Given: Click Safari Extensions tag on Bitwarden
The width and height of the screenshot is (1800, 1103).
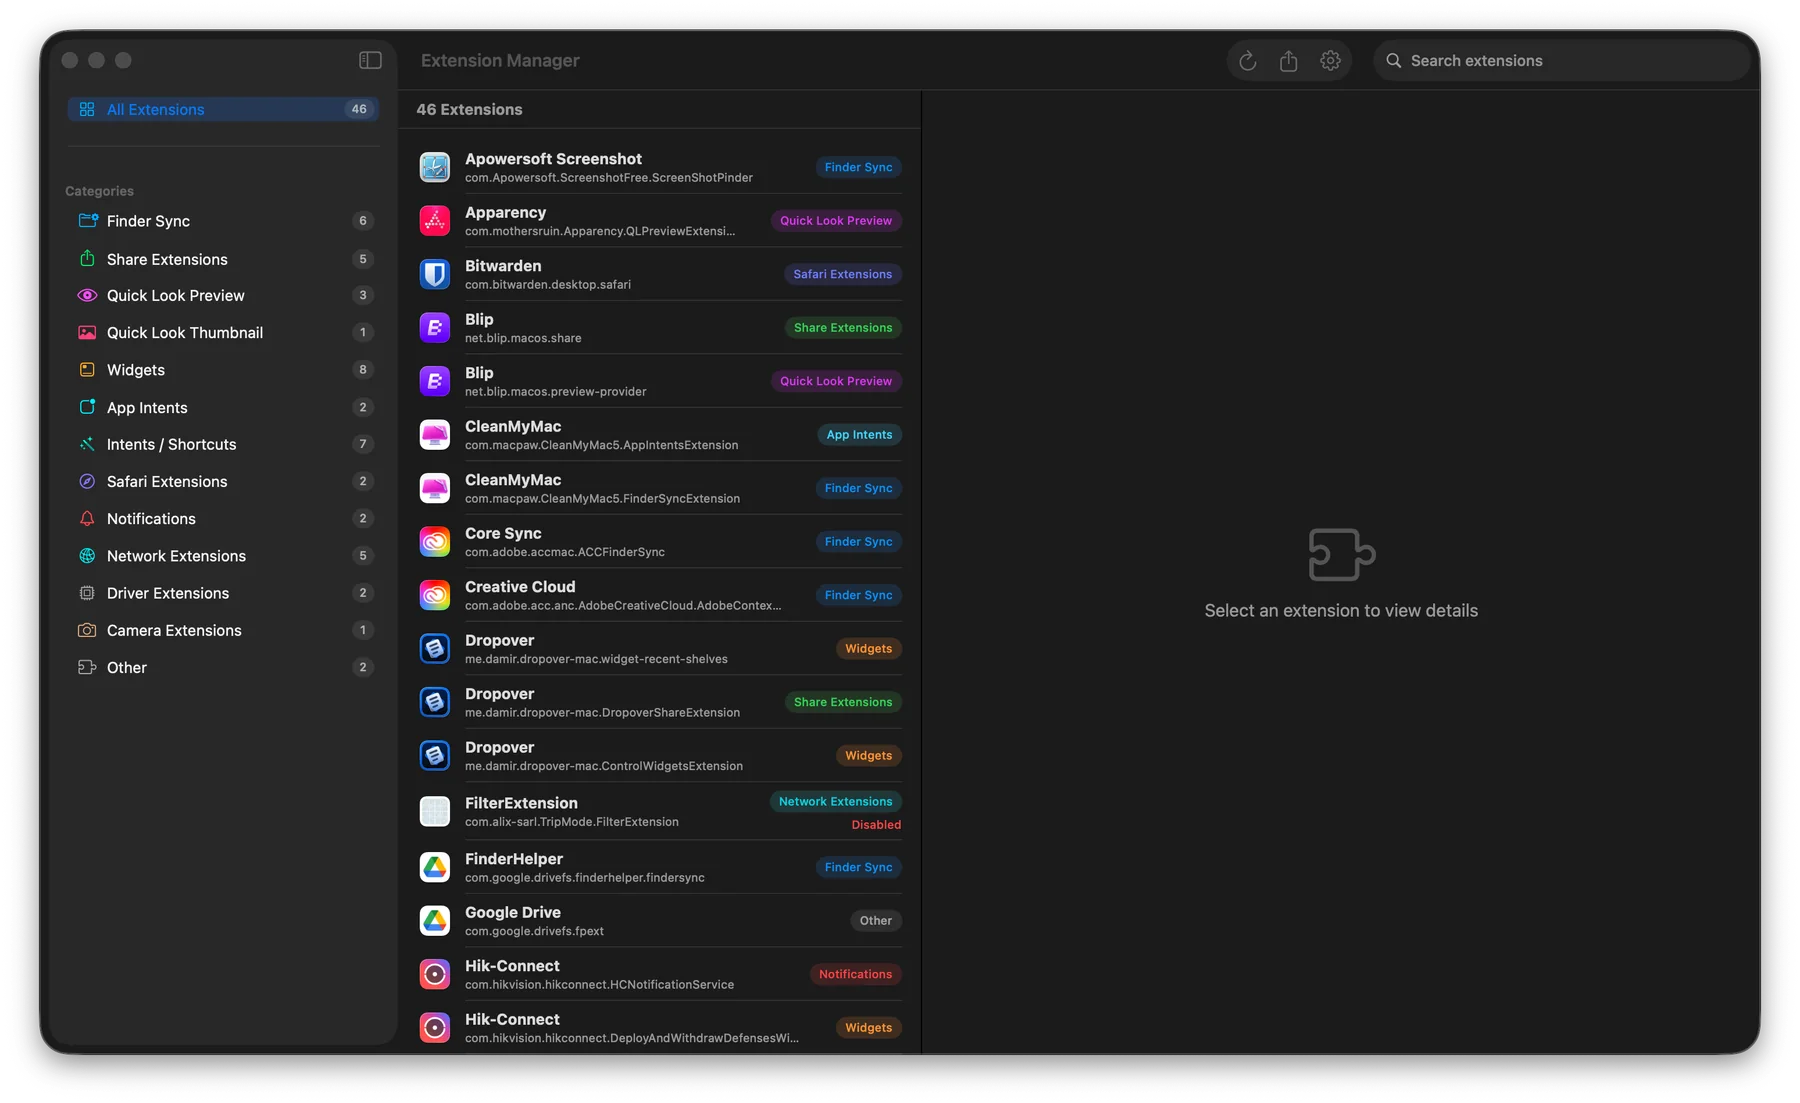Looking at the screenshot, I should [x=842, y=274].
